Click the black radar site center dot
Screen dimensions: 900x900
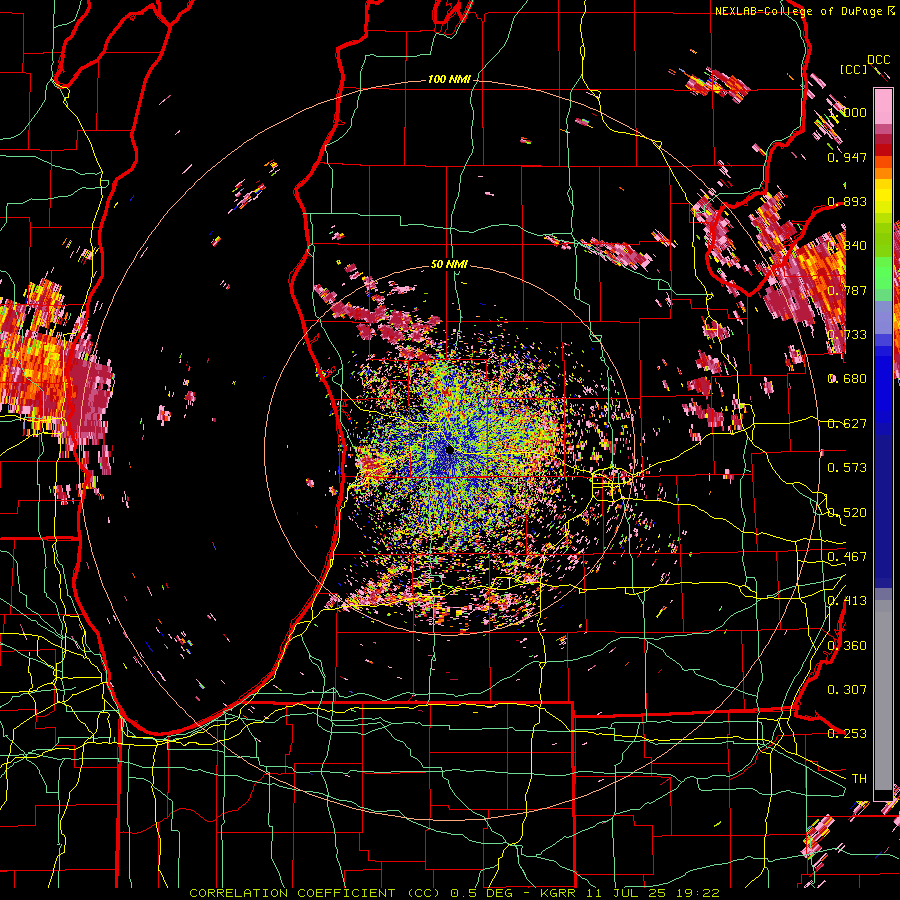pos(450,450)
